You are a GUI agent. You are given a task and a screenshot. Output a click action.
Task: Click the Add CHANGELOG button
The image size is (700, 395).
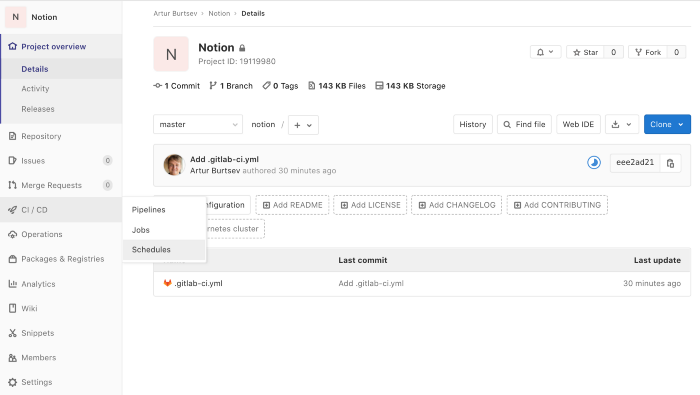click(x=456, y=205)
